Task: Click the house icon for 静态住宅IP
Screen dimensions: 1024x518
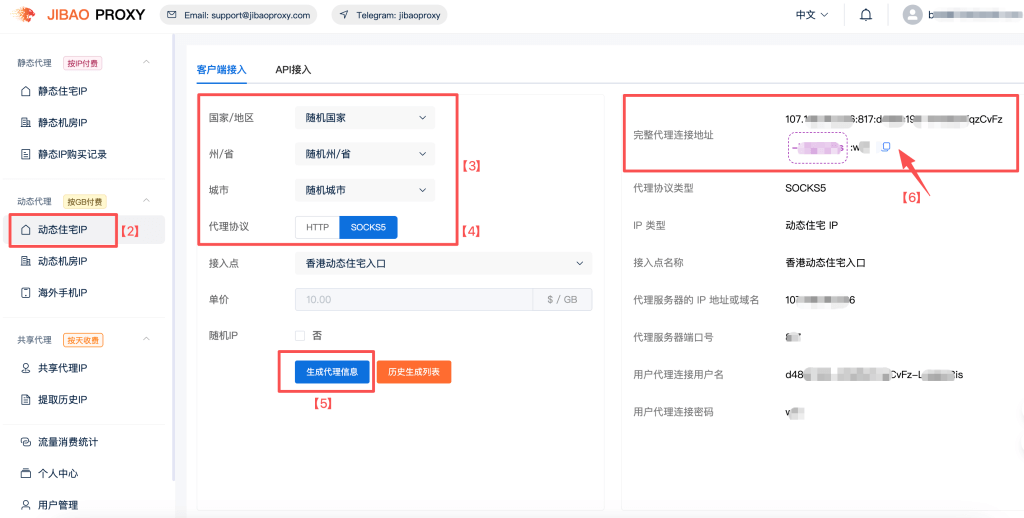Action: pos(25,91)
